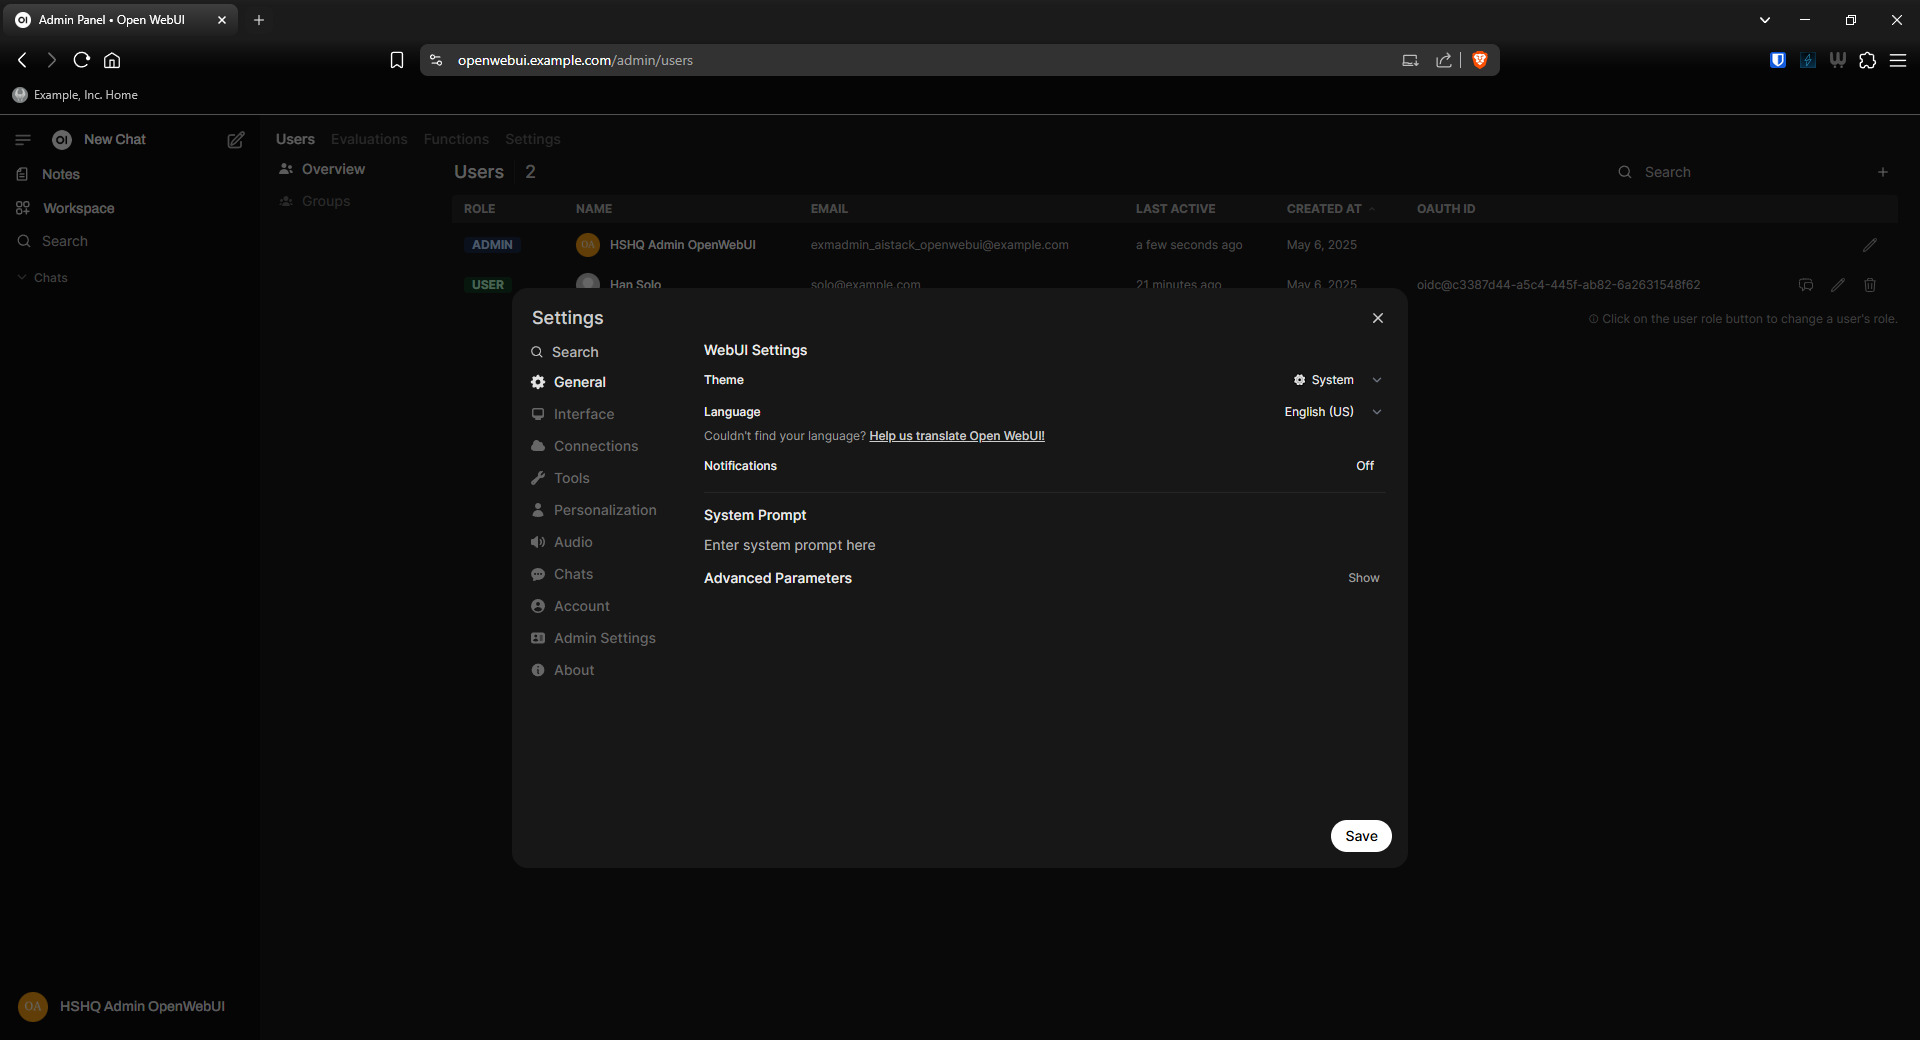Toggle Notifications Off setting
The width and height of the screenshot is (1920, 1040).
pos(1364,466)
